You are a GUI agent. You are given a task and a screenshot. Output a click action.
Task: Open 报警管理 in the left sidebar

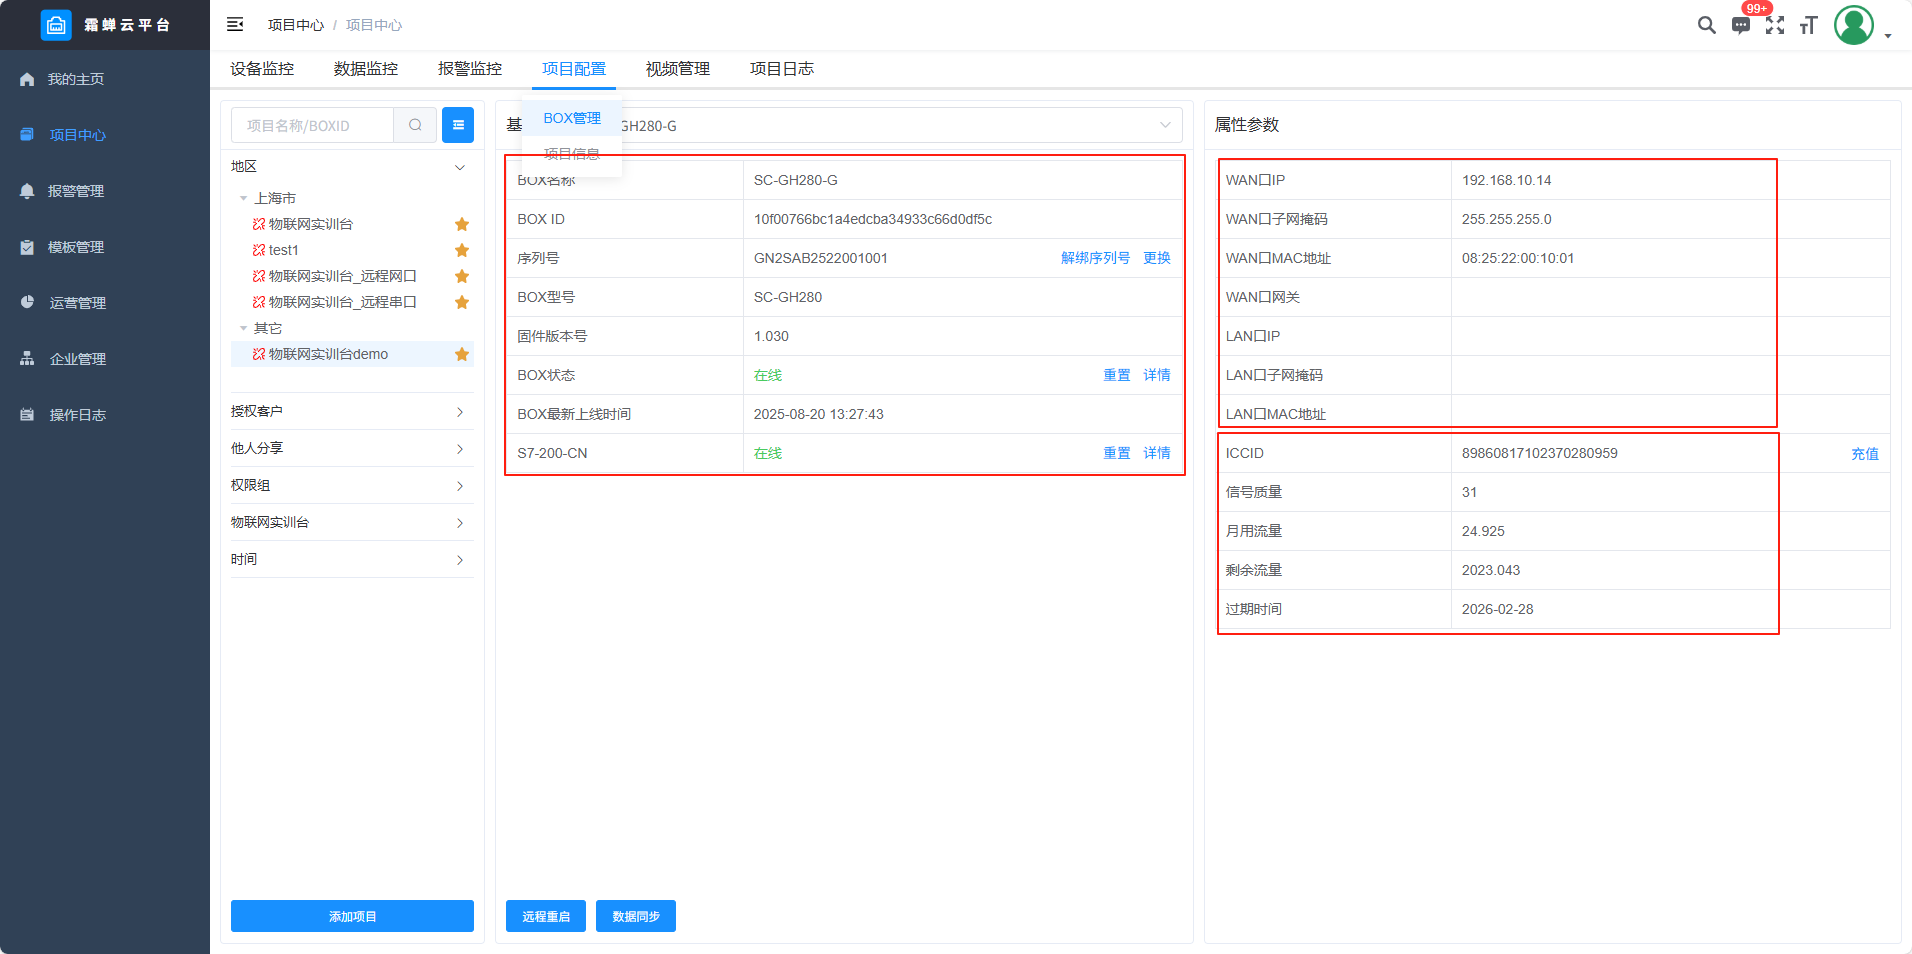76,191
